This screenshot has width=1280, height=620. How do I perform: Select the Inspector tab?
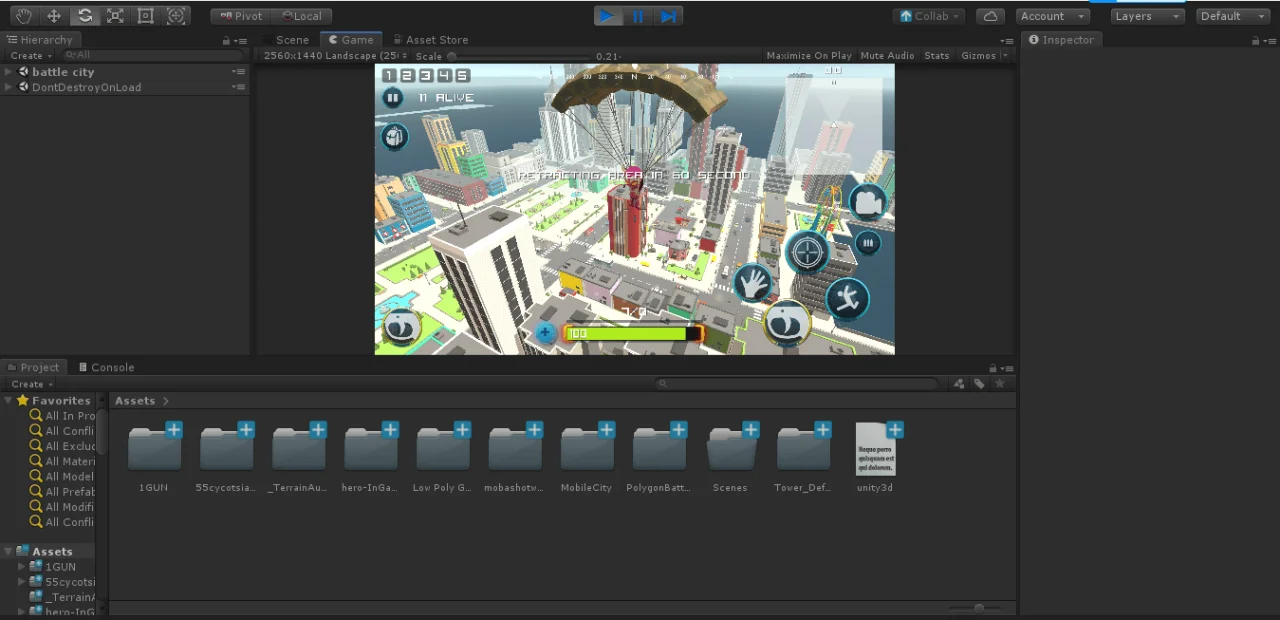[x=1062, y=40]
